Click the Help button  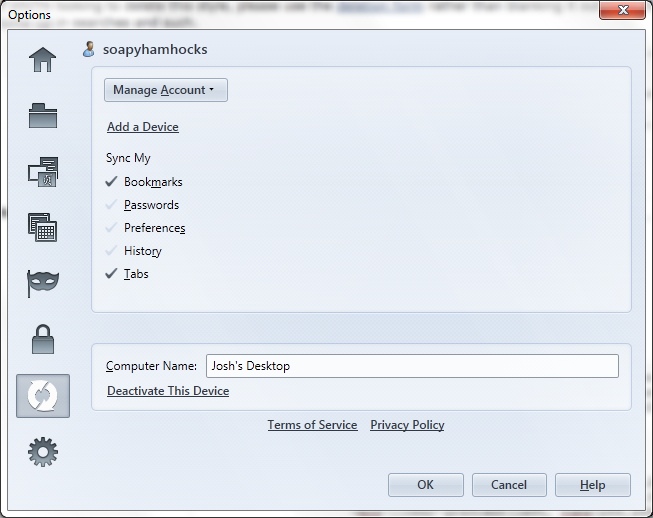tap(593, 485)
